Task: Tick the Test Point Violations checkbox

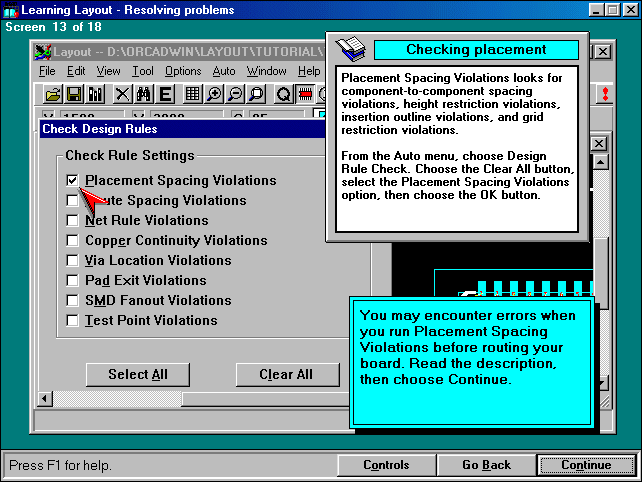Action: [72, 321]
